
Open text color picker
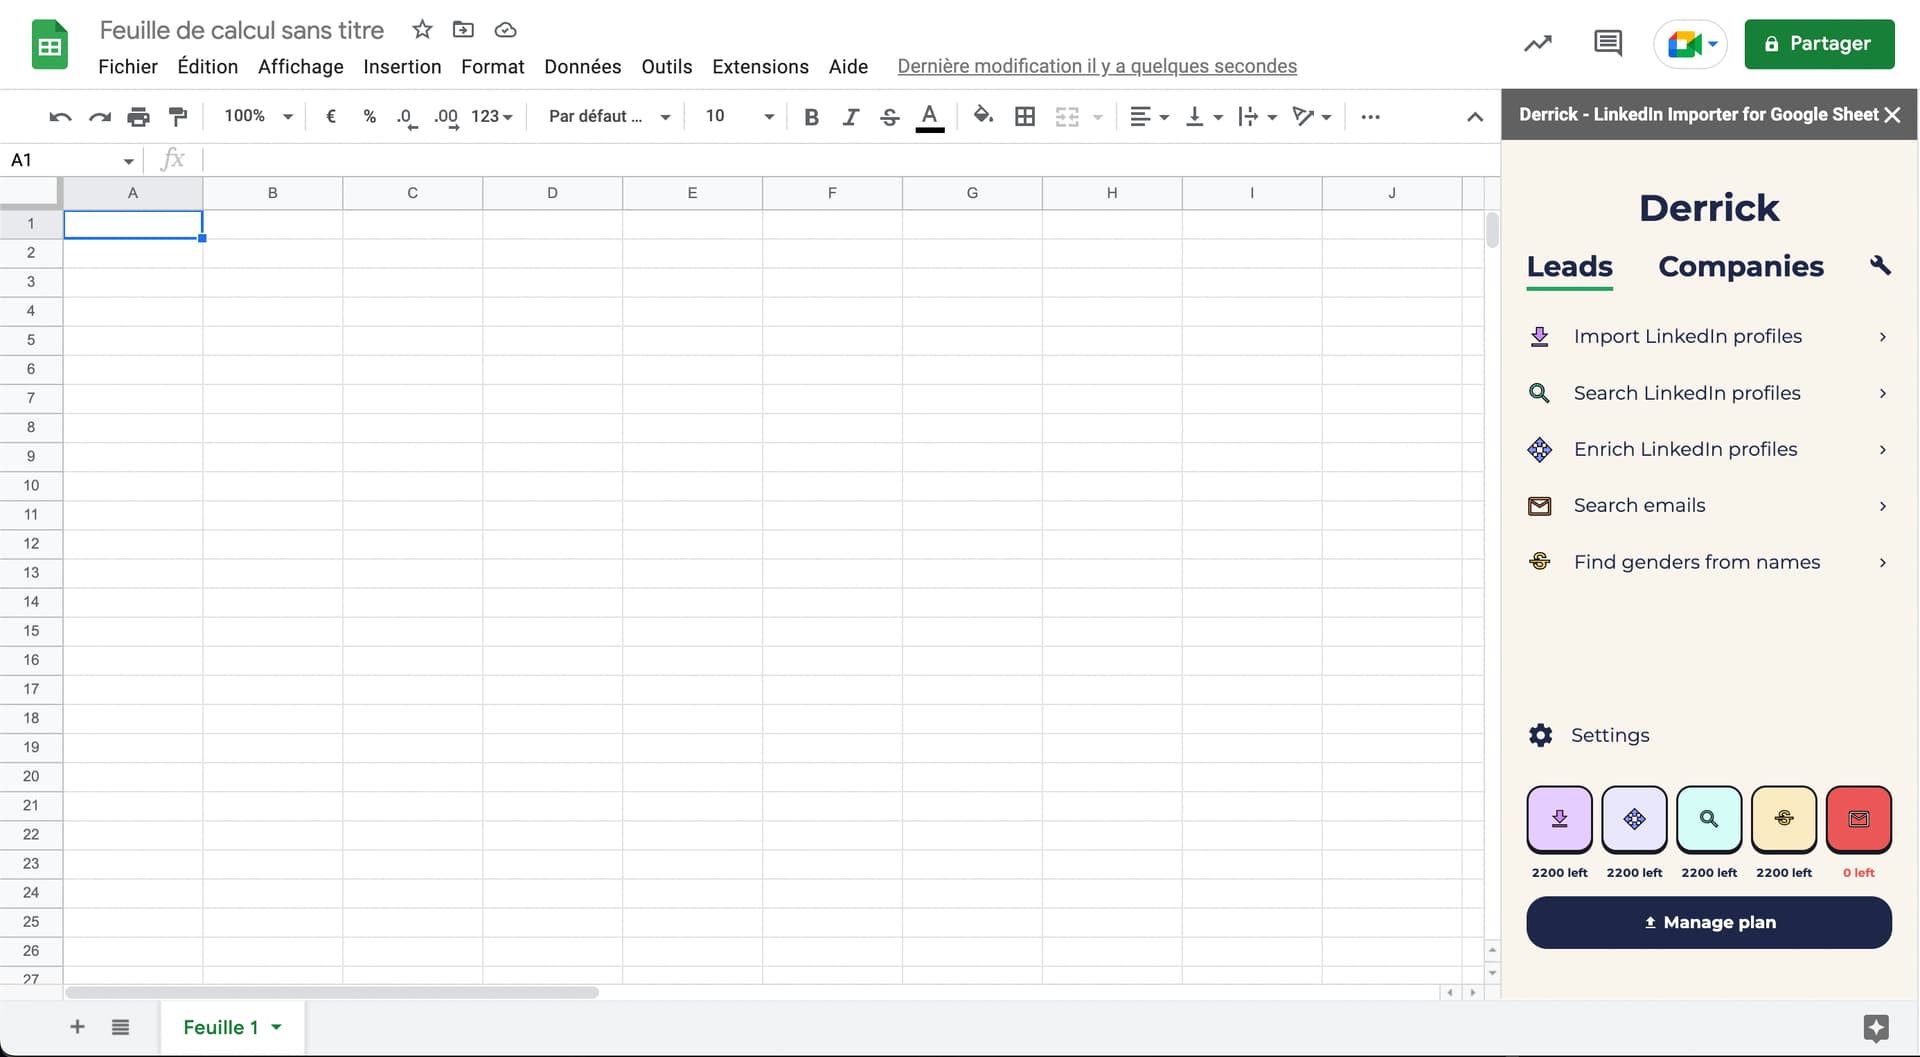[x=930, y=117]
